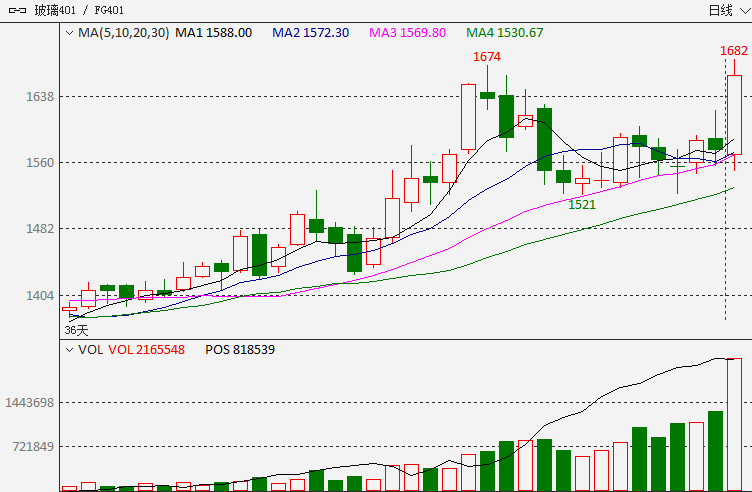Select the candlestick marked 1682 high
Screen dimensions: 752x492
point(734,115)
